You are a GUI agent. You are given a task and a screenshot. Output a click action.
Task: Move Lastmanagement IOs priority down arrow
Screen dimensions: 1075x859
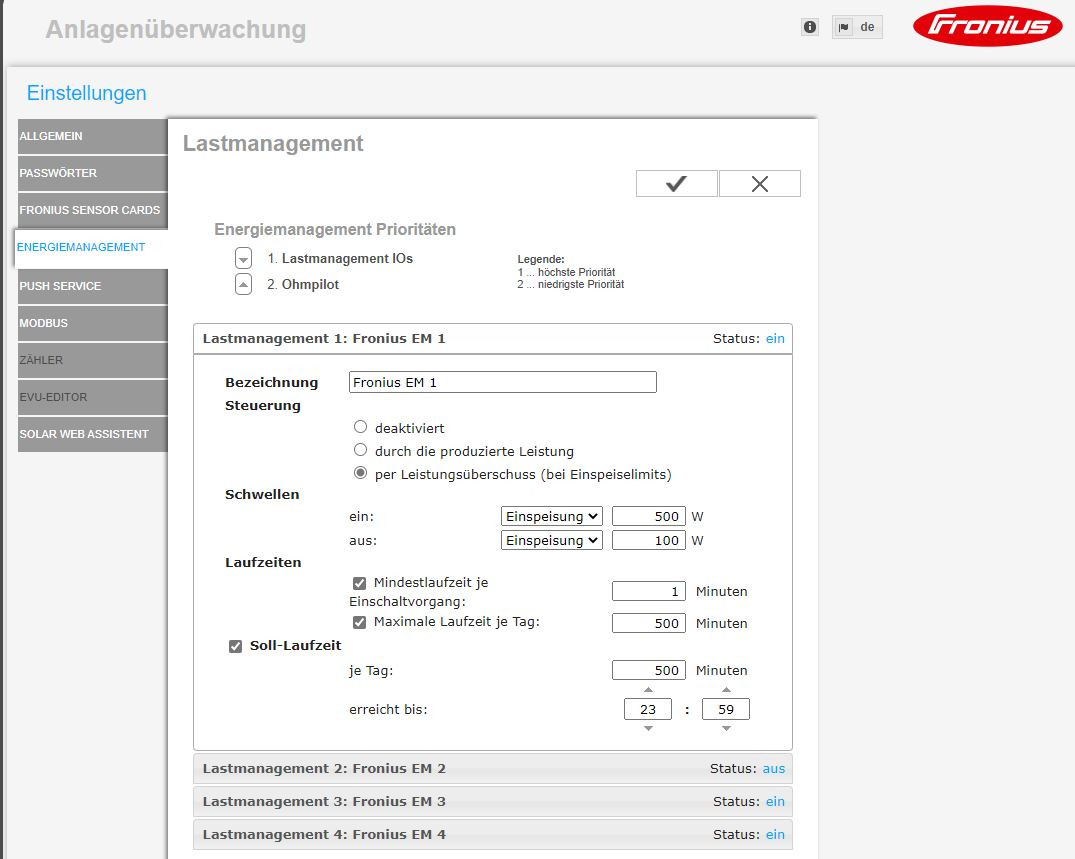[243, 258]
